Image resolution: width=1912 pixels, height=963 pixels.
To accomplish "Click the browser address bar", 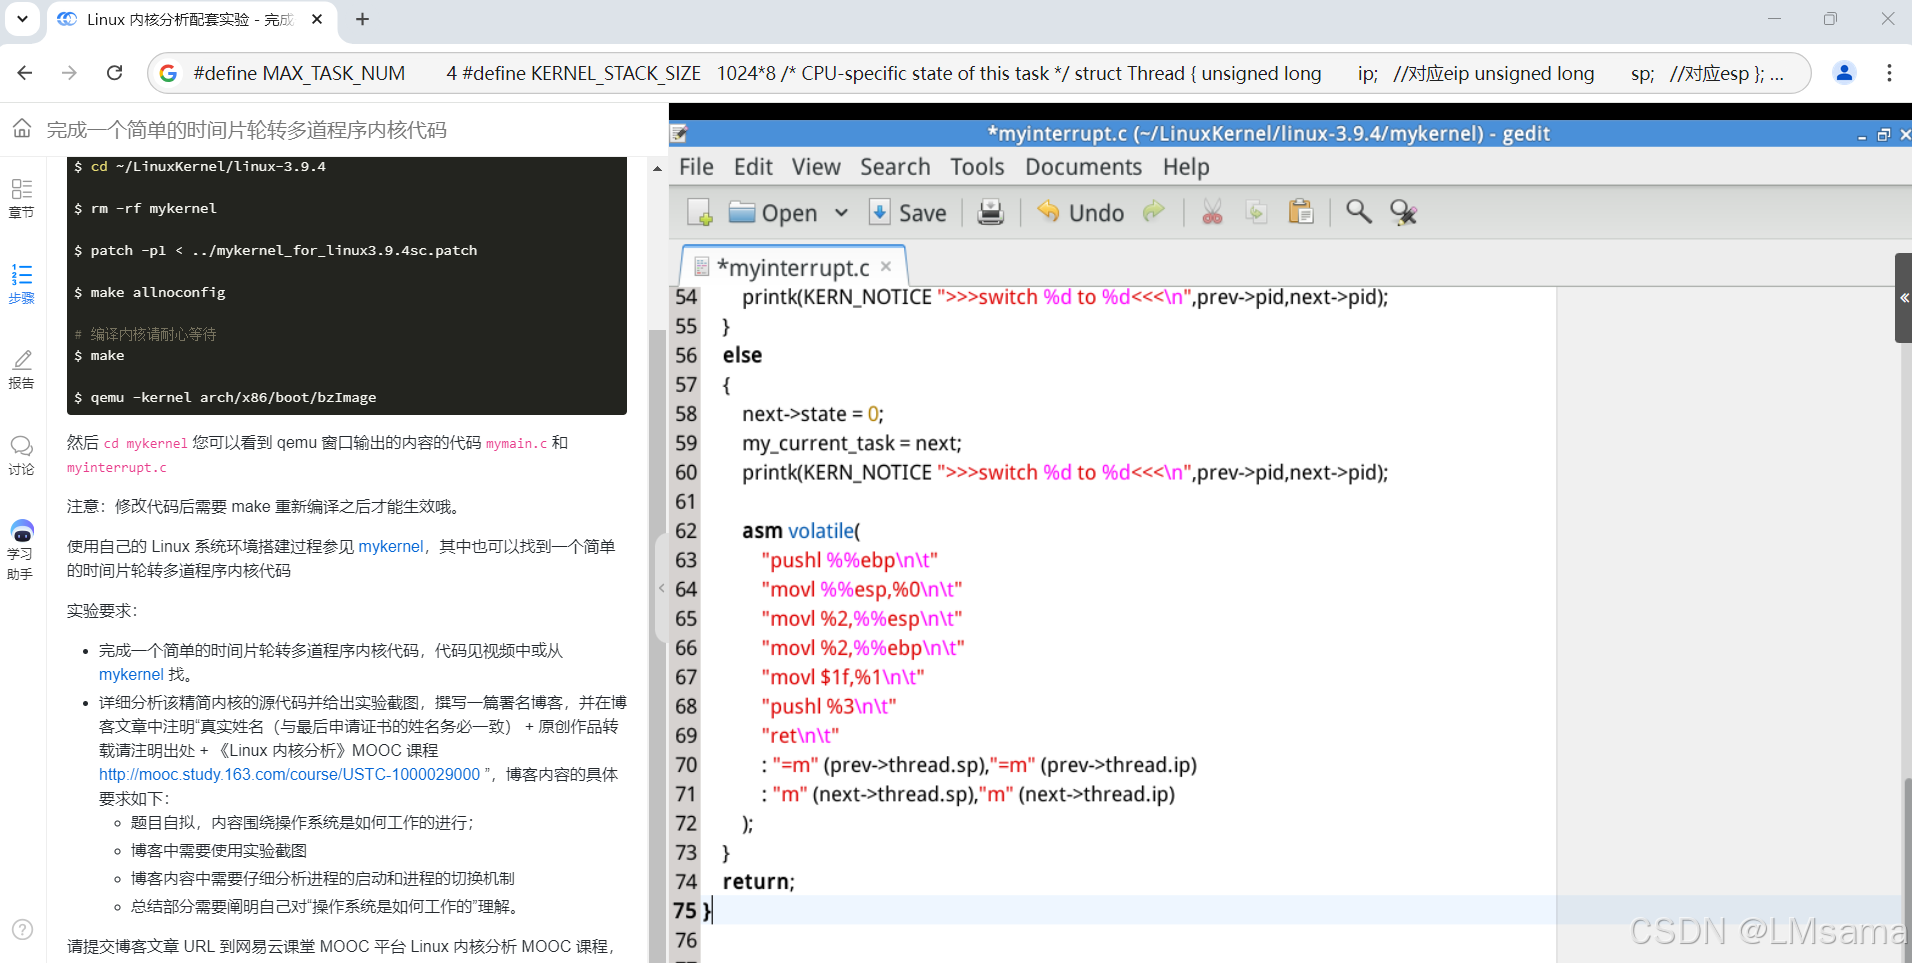I will [980, 73].
